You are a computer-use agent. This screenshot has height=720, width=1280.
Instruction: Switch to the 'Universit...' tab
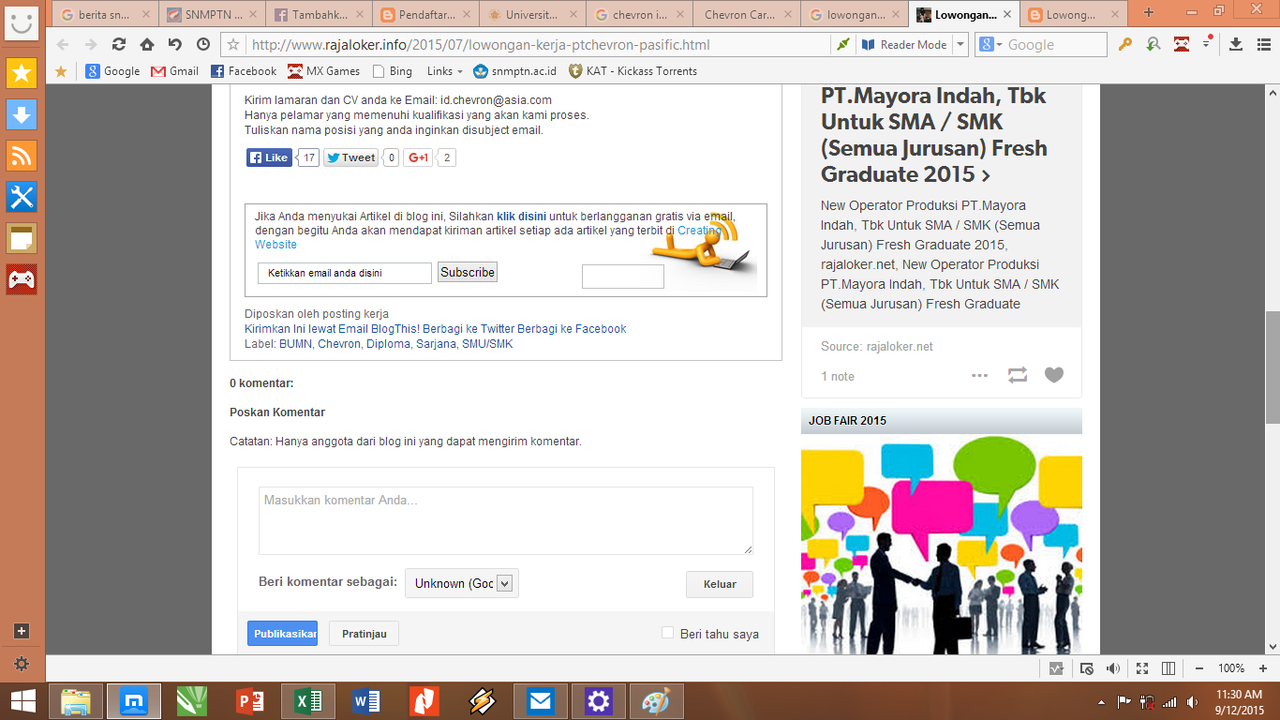tap(531, 14)
